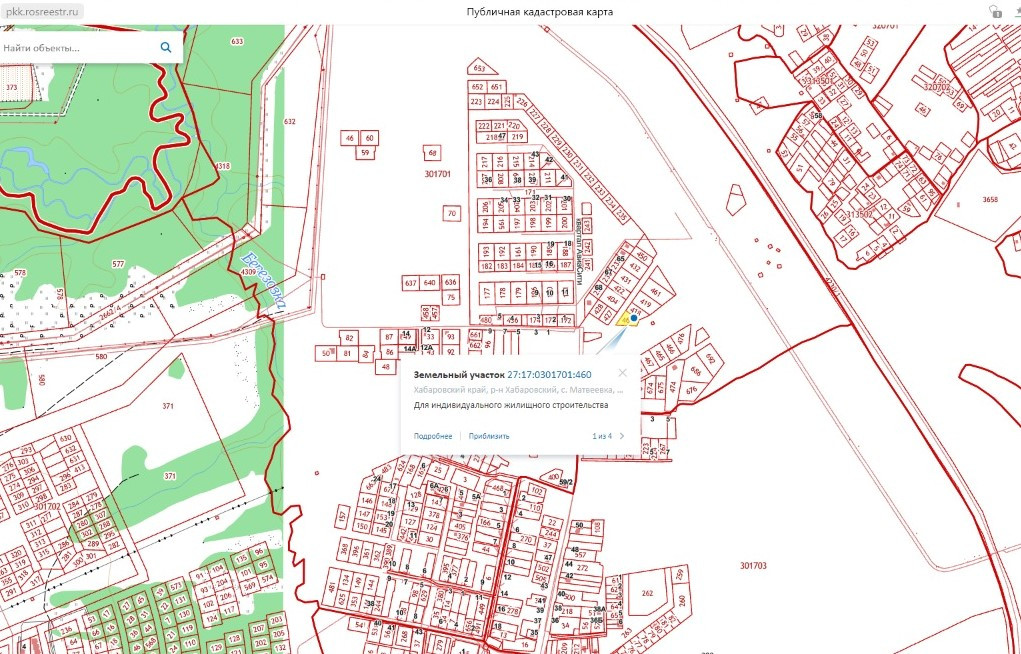Viewport: 1021px width, 654px height.
Task: Click parcel label '577' on map
Action: 118,264
